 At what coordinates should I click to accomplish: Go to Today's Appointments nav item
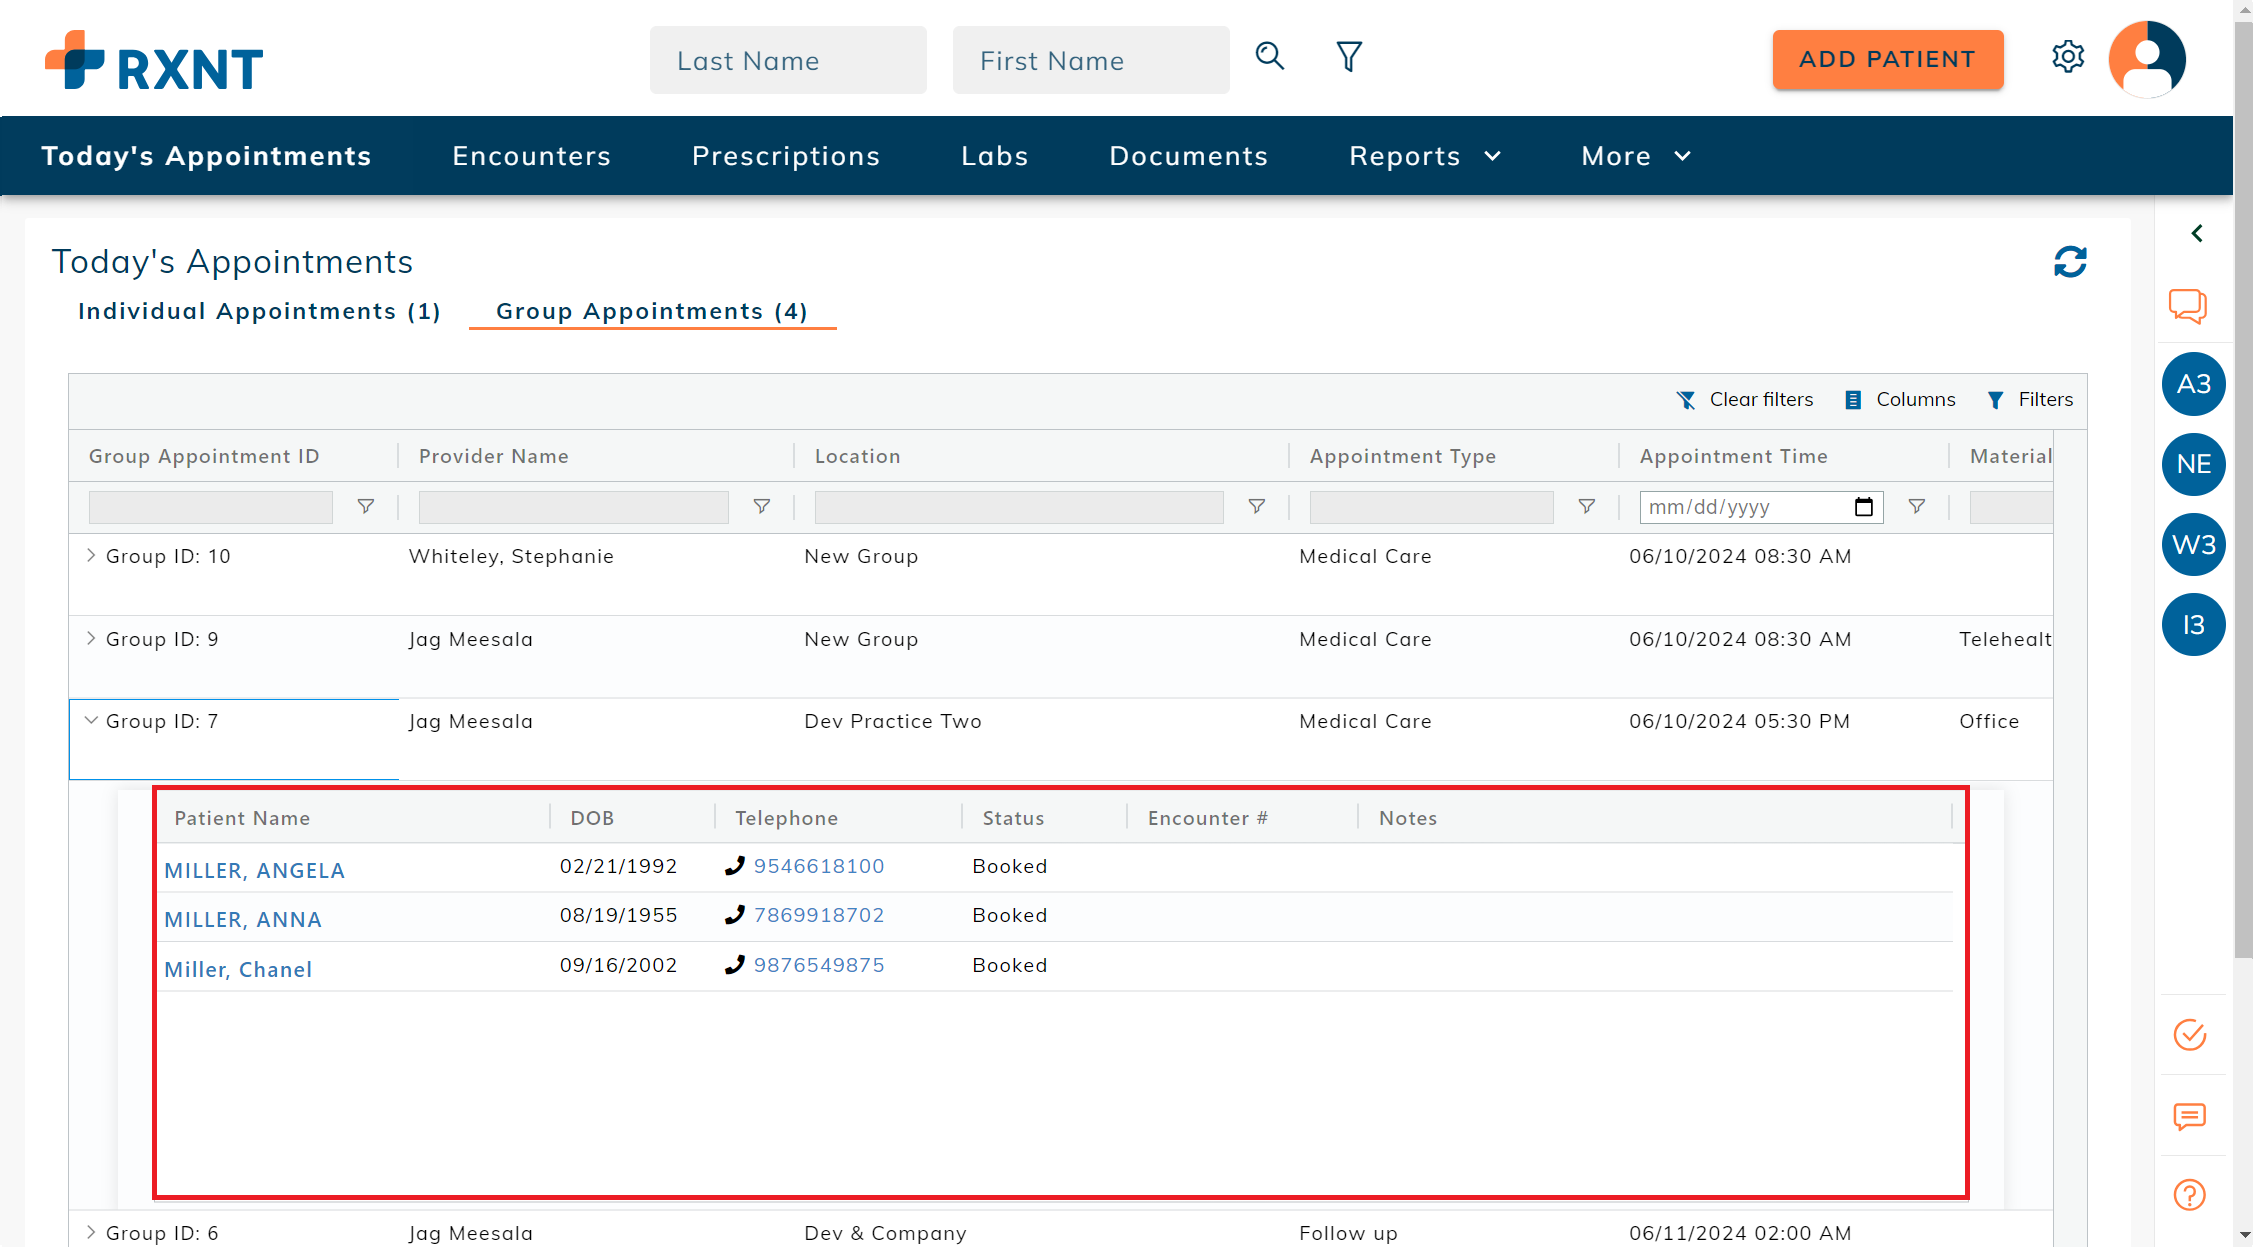[206, 156]
